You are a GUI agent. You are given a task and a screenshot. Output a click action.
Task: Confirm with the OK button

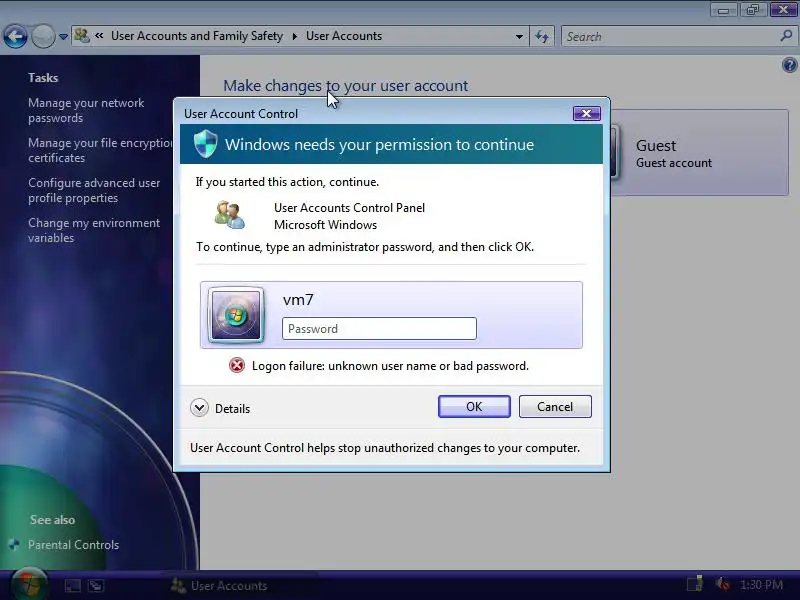[474, 407]
